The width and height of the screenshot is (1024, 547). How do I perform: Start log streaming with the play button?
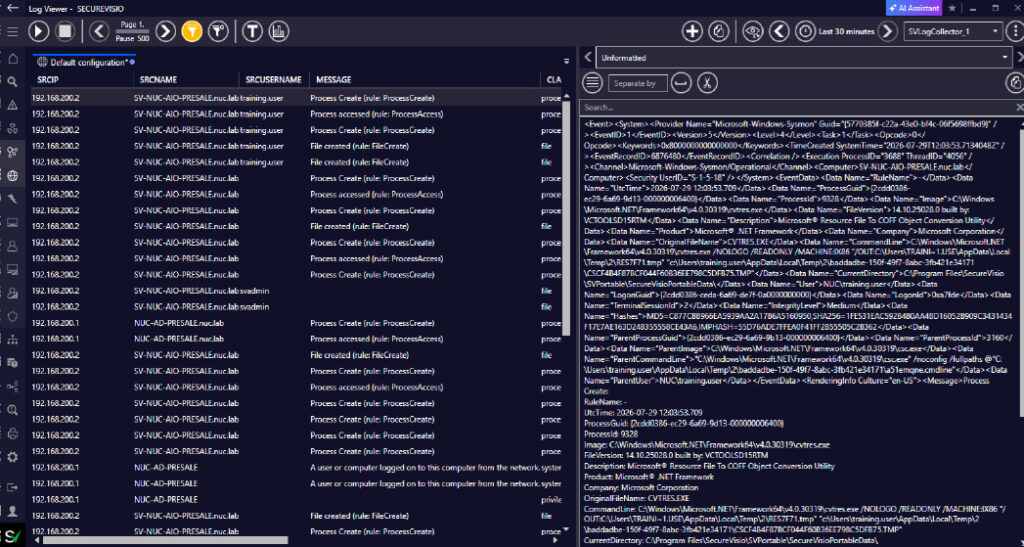[39, 31]
